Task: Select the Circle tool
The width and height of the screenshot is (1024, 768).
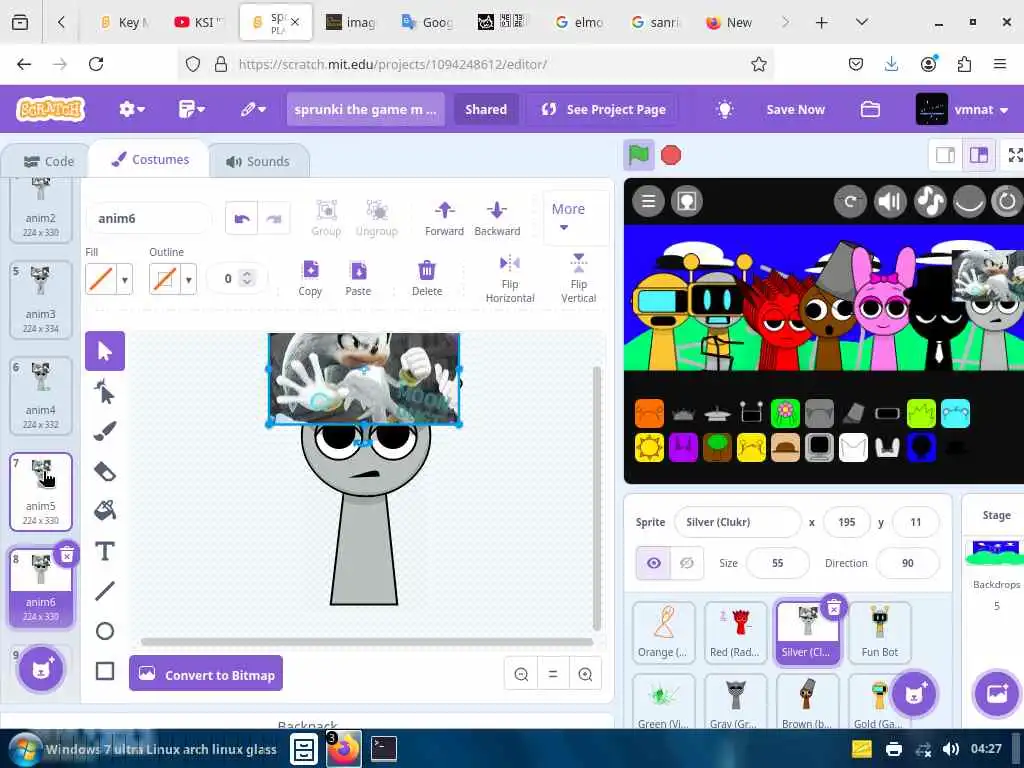Action: click(104, 631)
